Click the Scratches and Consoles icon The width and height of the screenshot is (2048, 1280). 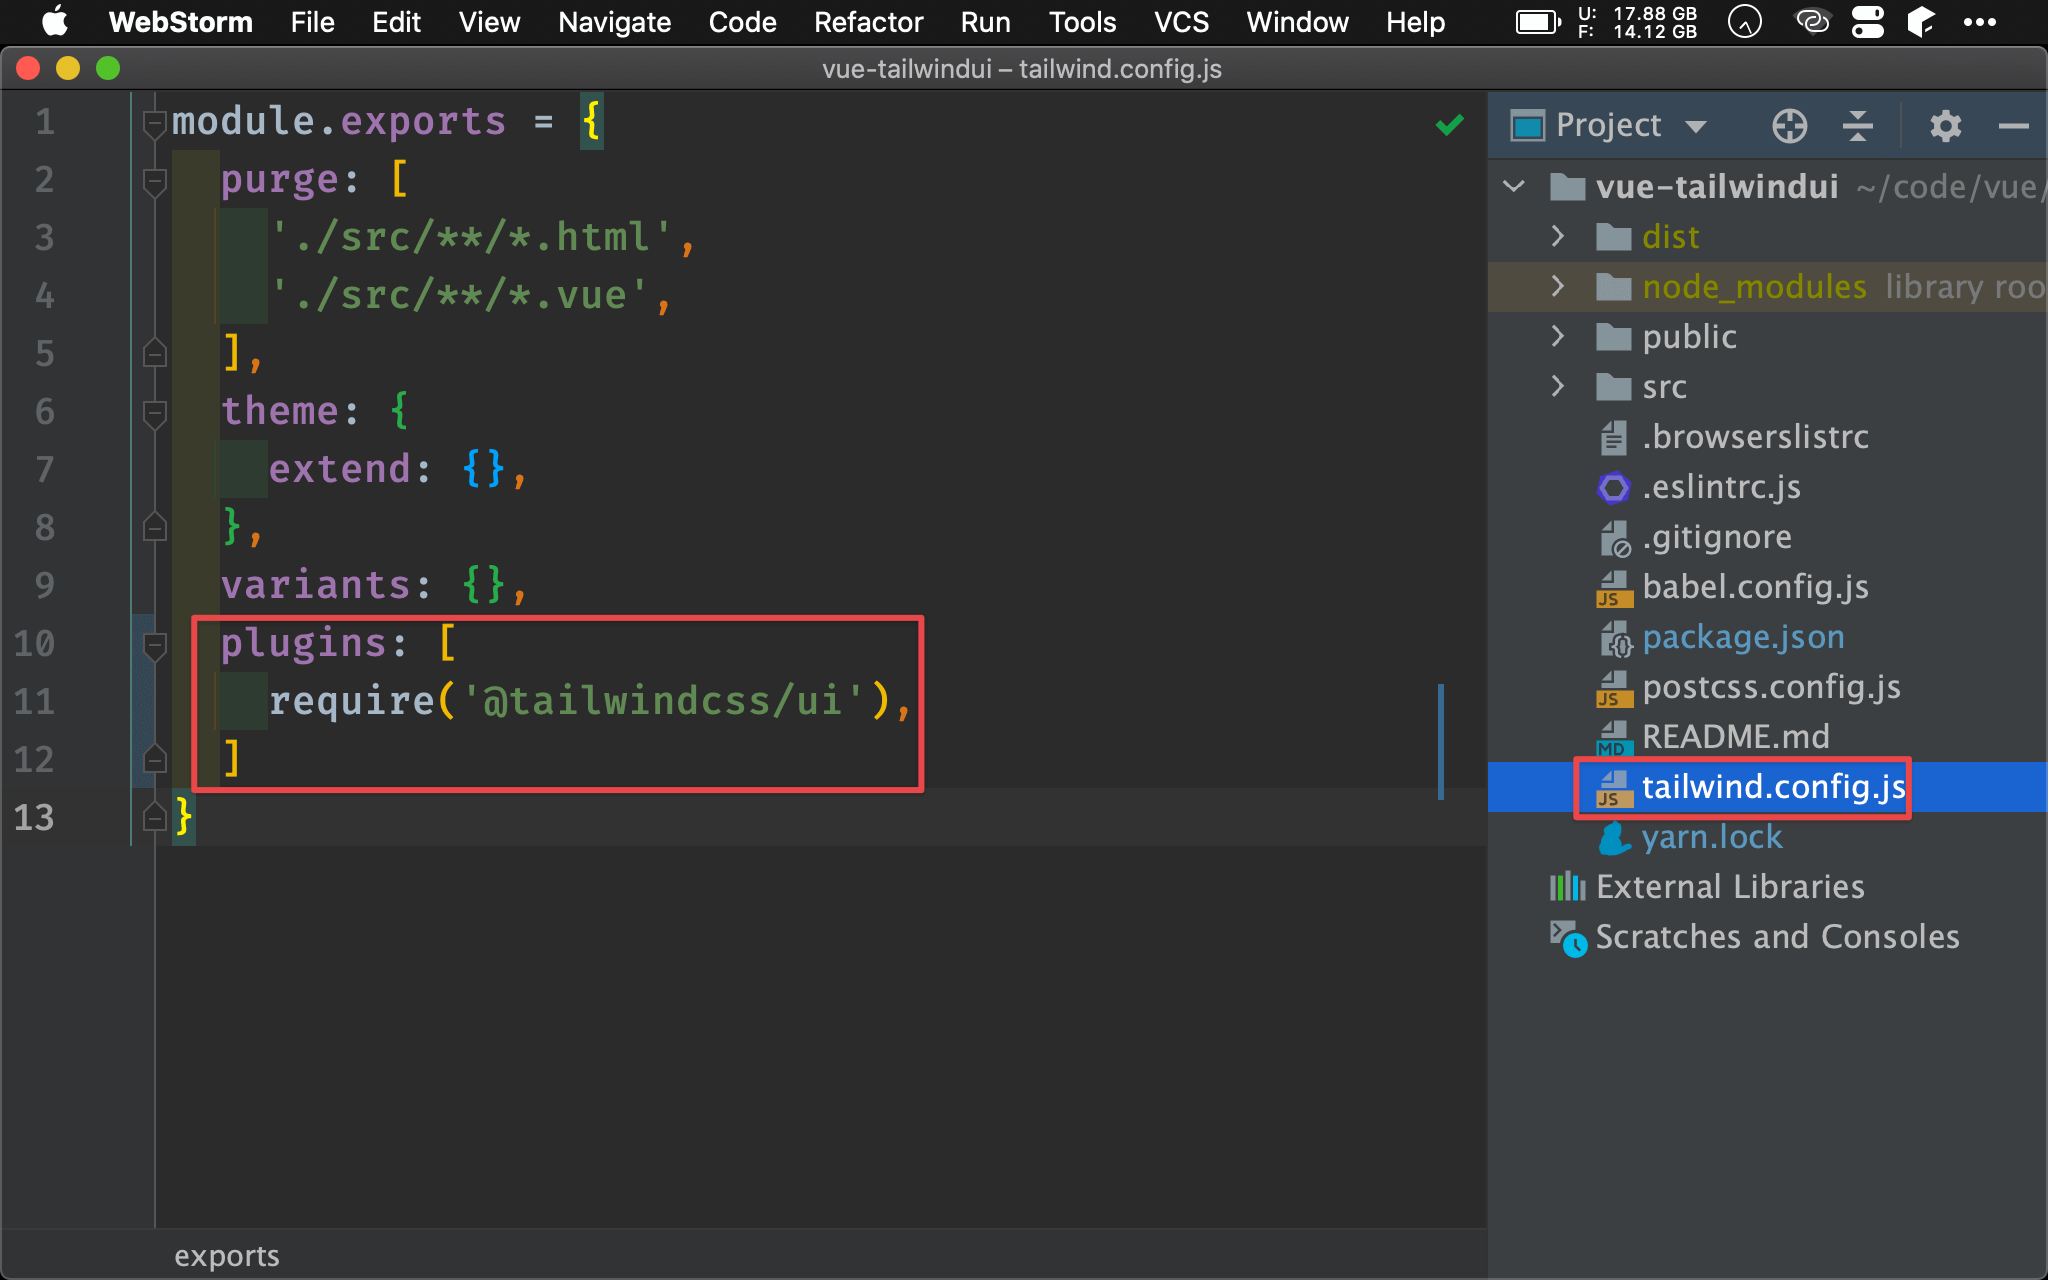pos(1567,938)
